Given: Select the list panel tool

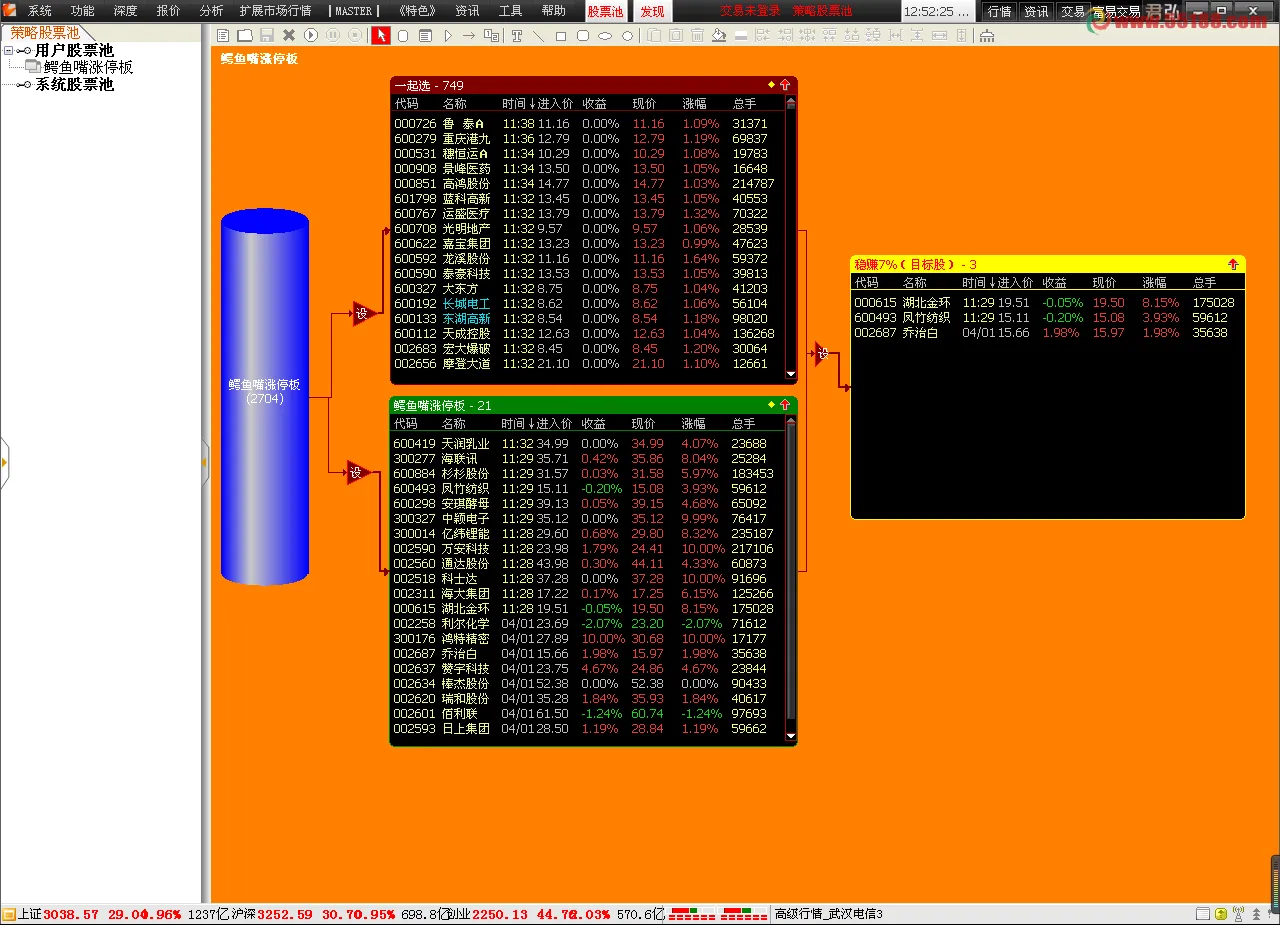Looking at the screenshot, I should (x=425, y=35).
